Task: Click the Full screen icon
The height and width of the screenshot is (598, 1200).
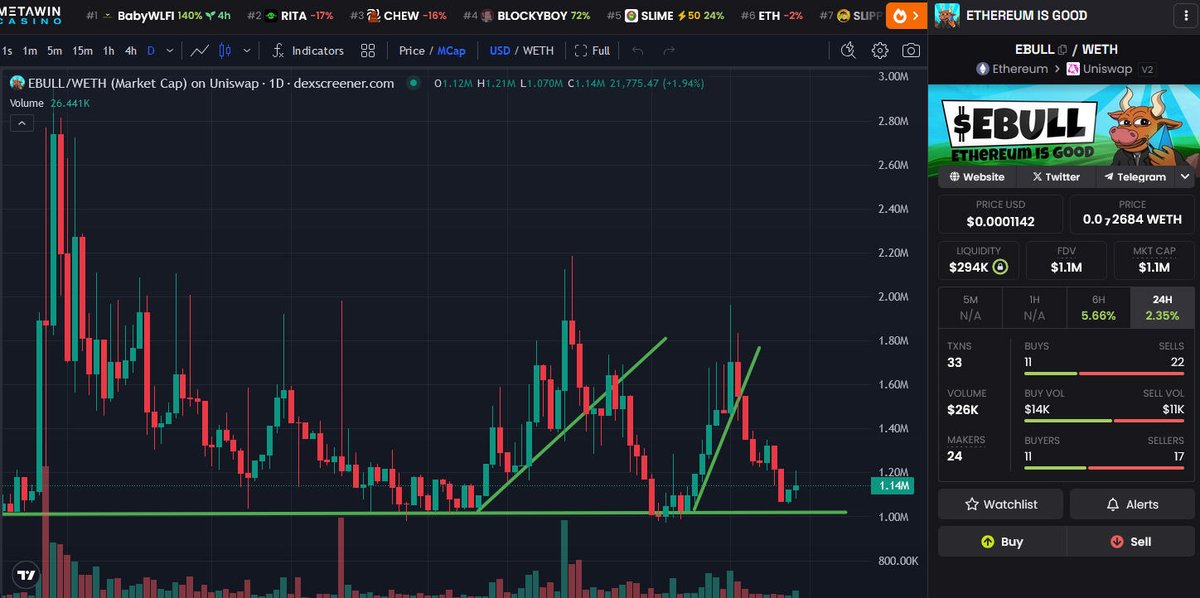Action: [x=579, y=50]
